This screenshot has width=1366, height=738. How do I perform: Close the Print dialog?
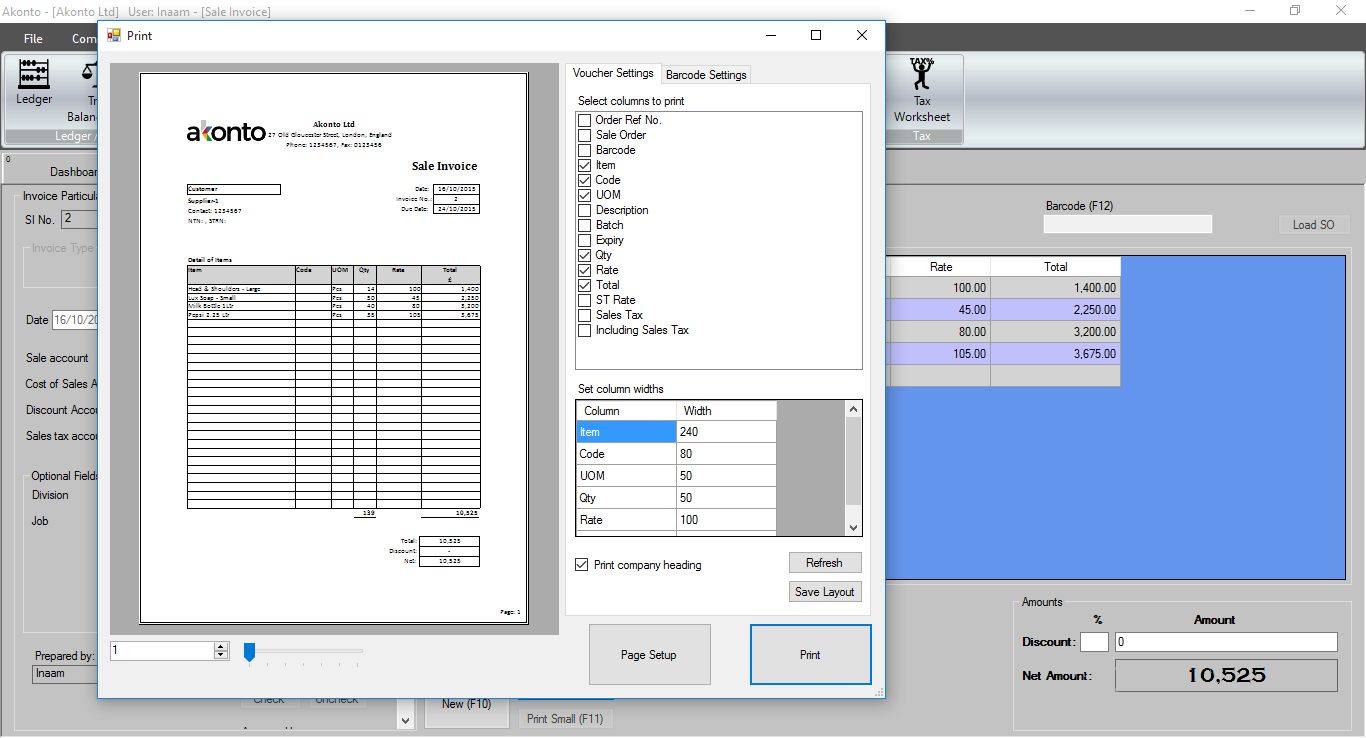(x=862, y=35)
